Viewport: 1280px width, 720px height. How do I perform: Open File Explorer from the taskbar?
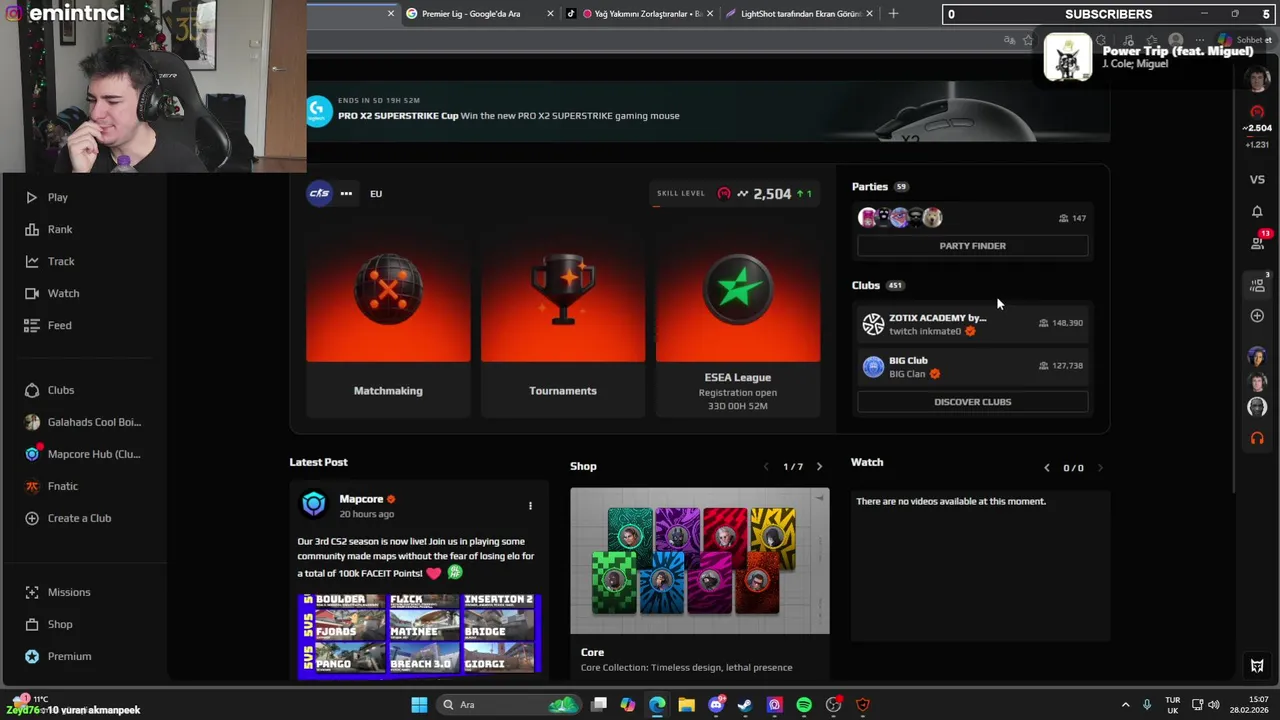pyautogui.click(x=686, y=705)
